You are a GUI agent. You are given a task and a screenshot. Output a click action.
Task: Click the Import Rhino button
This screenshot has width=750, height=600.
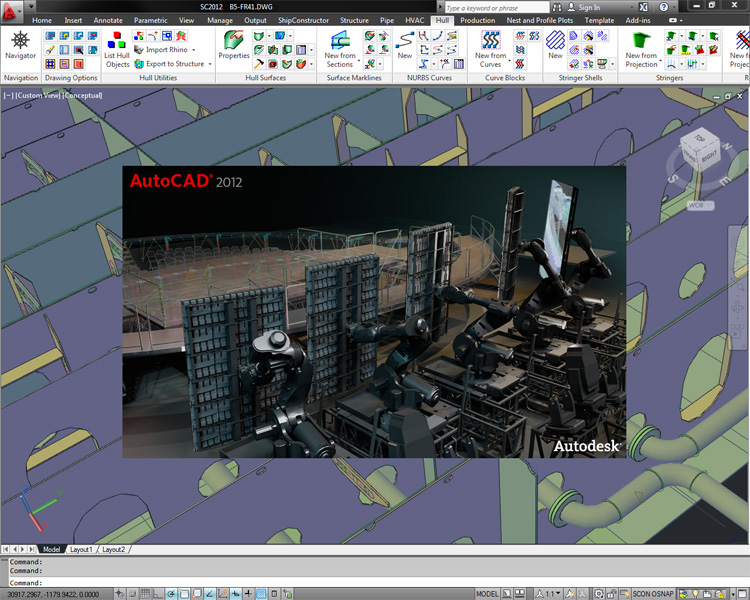pos(161,50)
